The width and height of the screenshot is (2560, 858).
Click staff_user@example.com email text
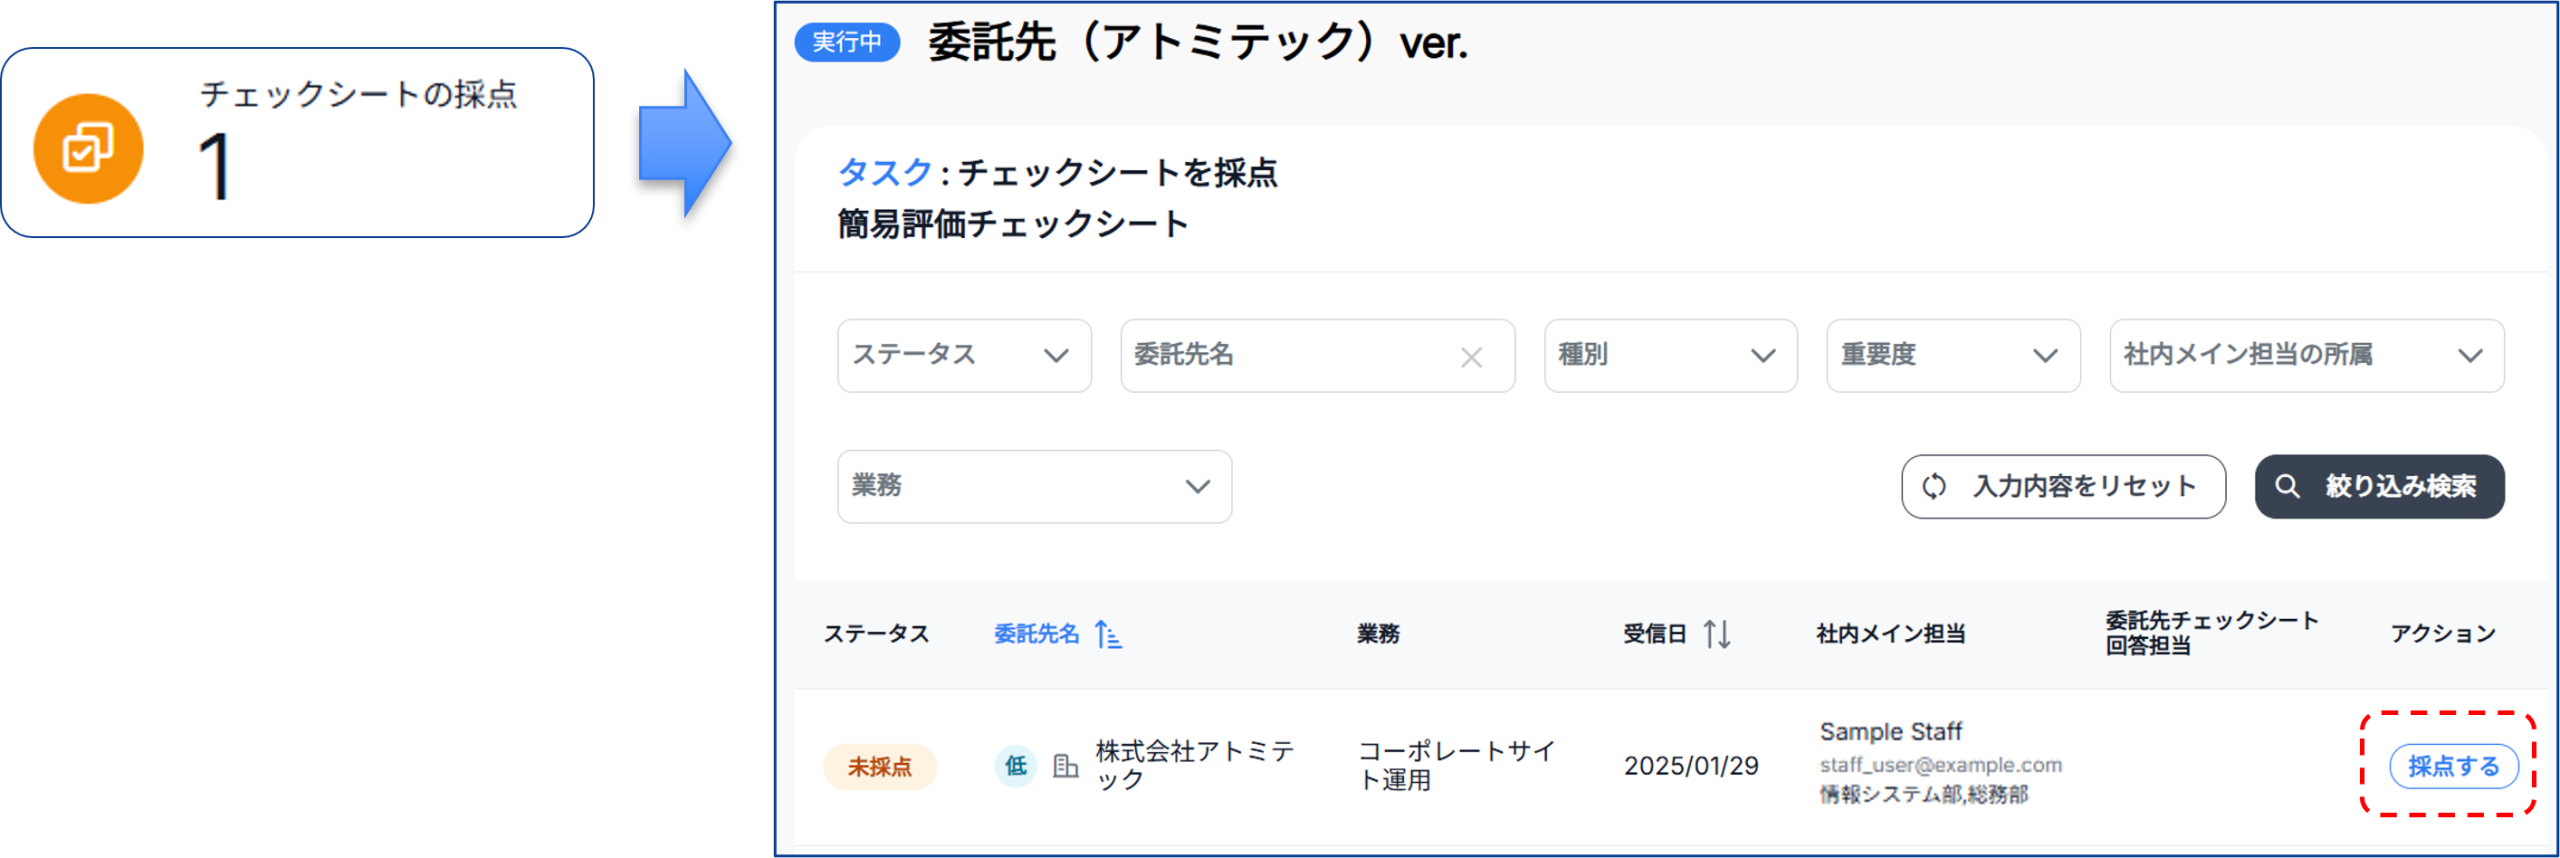1940,765
